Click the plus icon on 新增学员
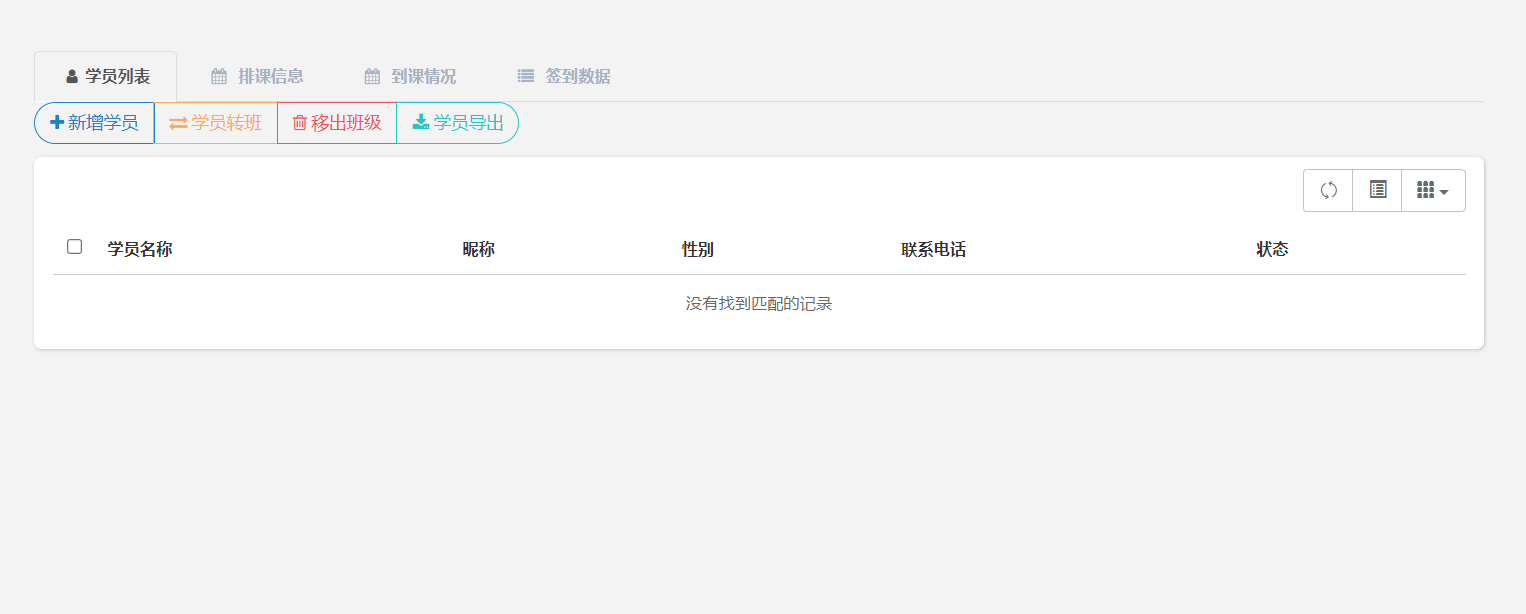Image resolution: width=1526 pixels, height=614 pixels. pos(57,122)
